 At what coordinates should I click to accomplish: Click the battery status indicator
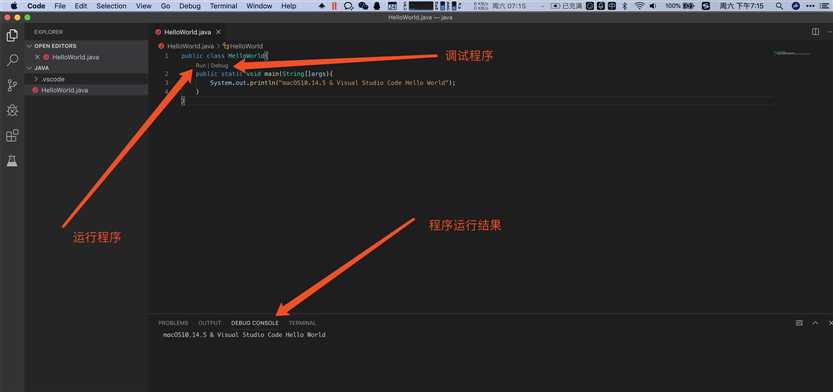(x=680, y=6)
